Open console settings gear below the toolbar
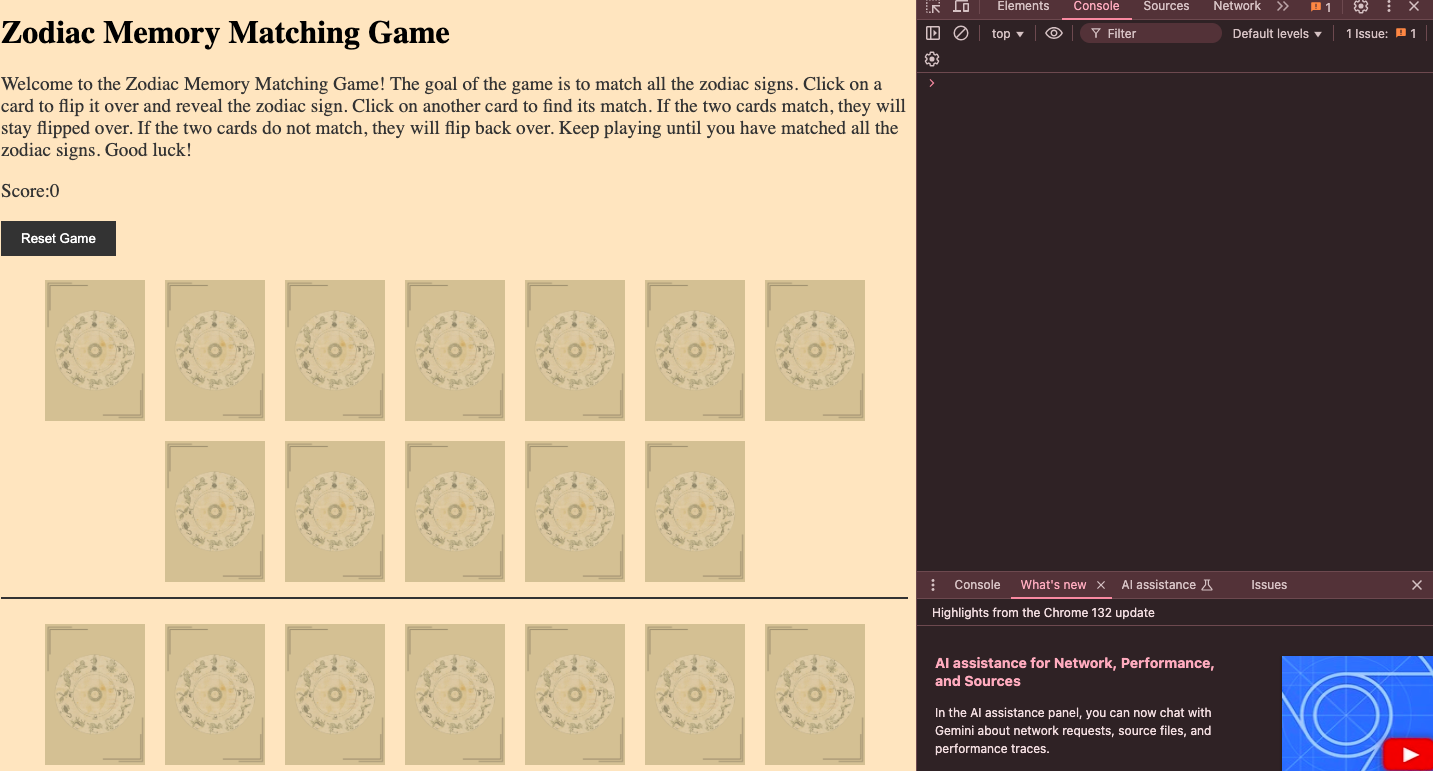 point(932,59)
